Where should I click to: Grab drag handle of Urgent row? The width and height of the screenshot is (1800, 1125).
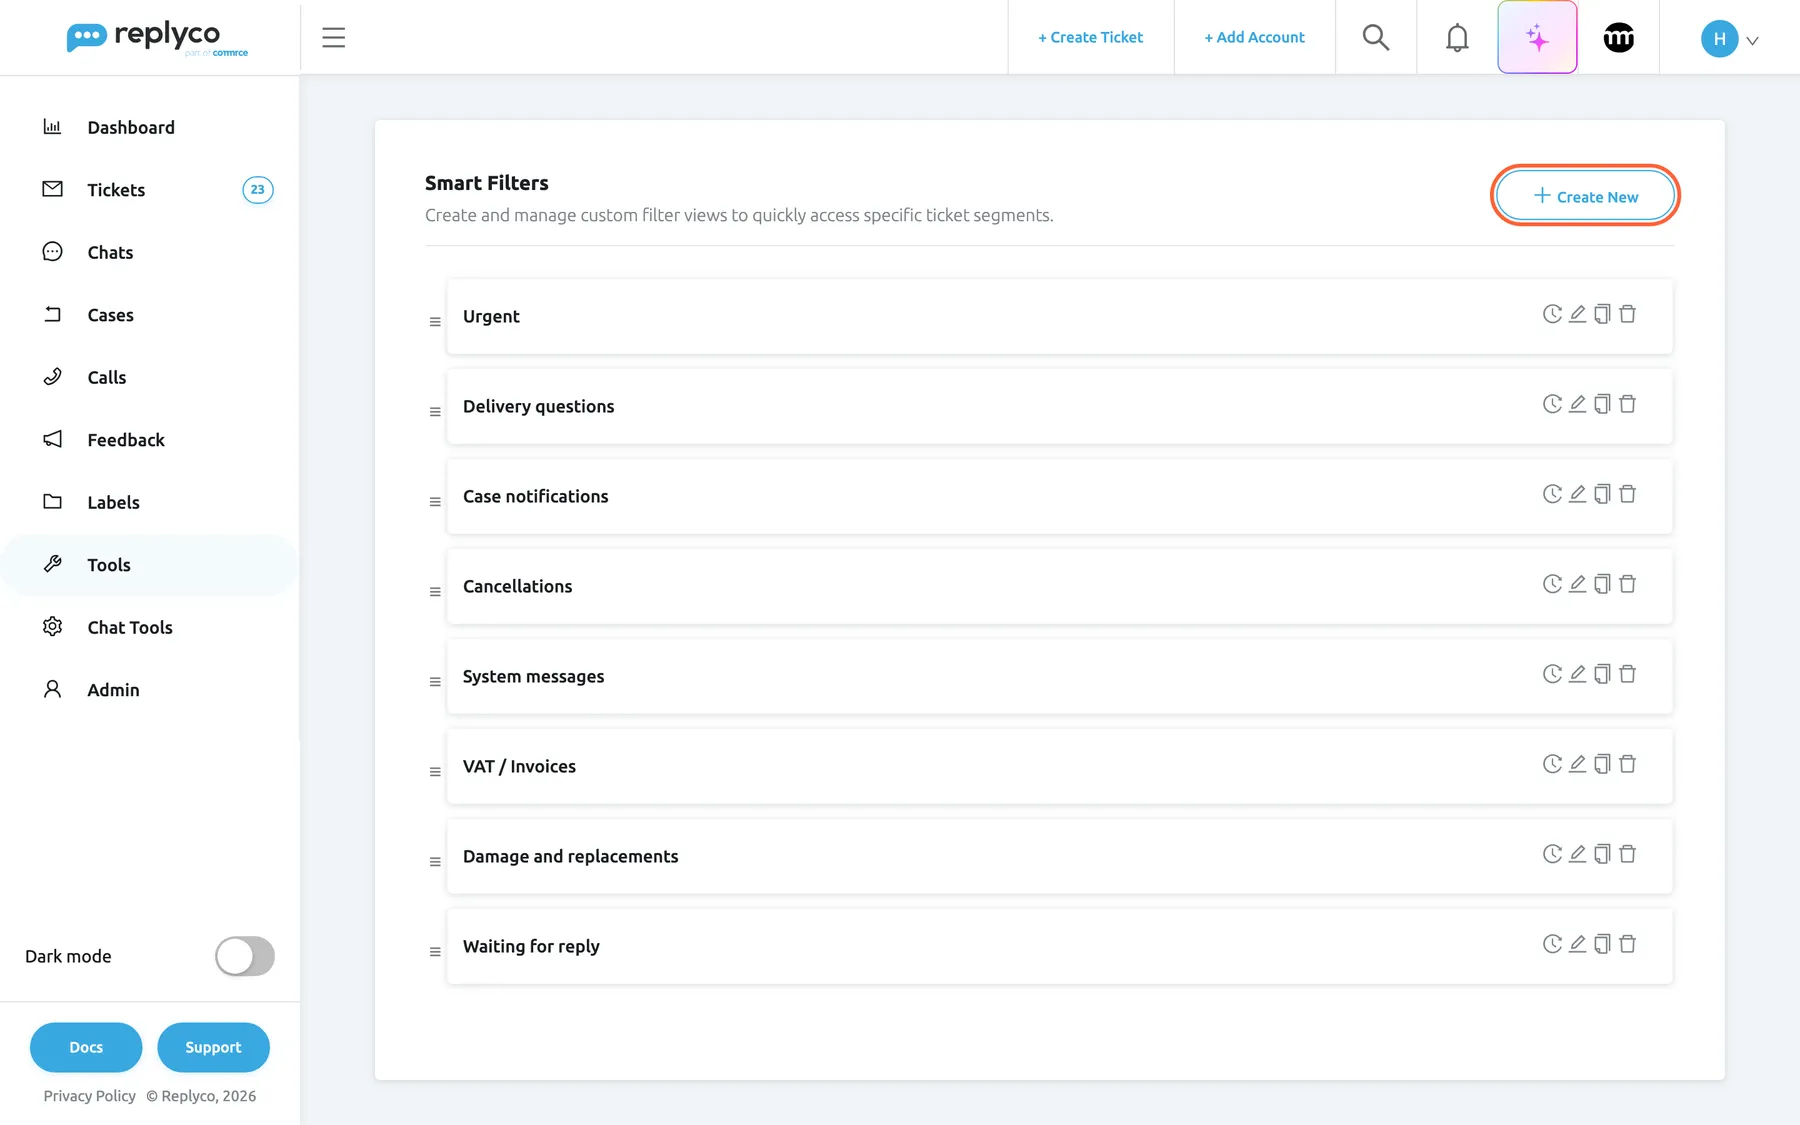click(x=435, y=322)
